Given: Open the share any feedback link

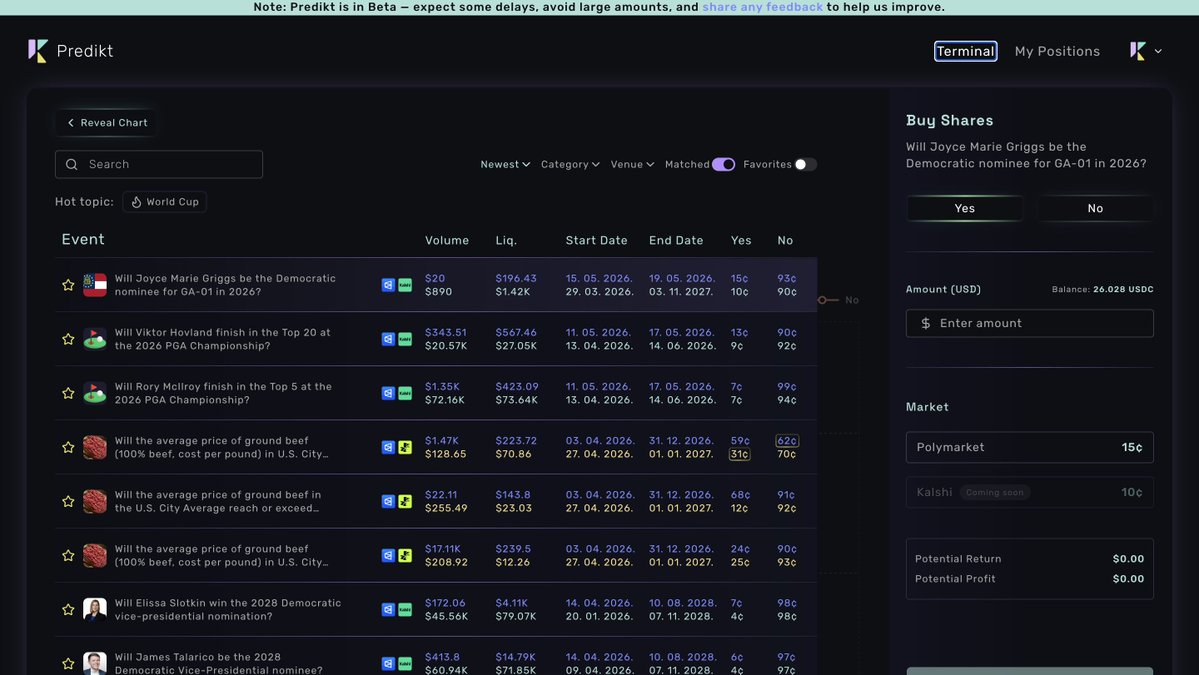Looking at the screenshot, I should pos(762,7).
